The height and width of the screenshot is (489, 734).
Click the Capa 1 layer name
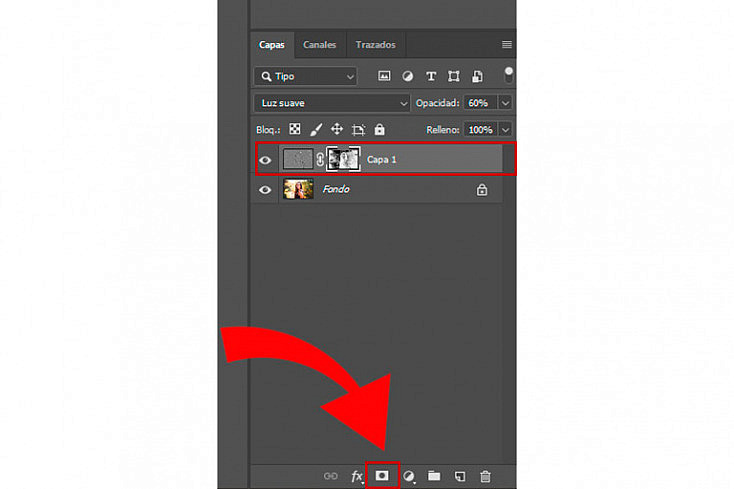tap(382, 160)
